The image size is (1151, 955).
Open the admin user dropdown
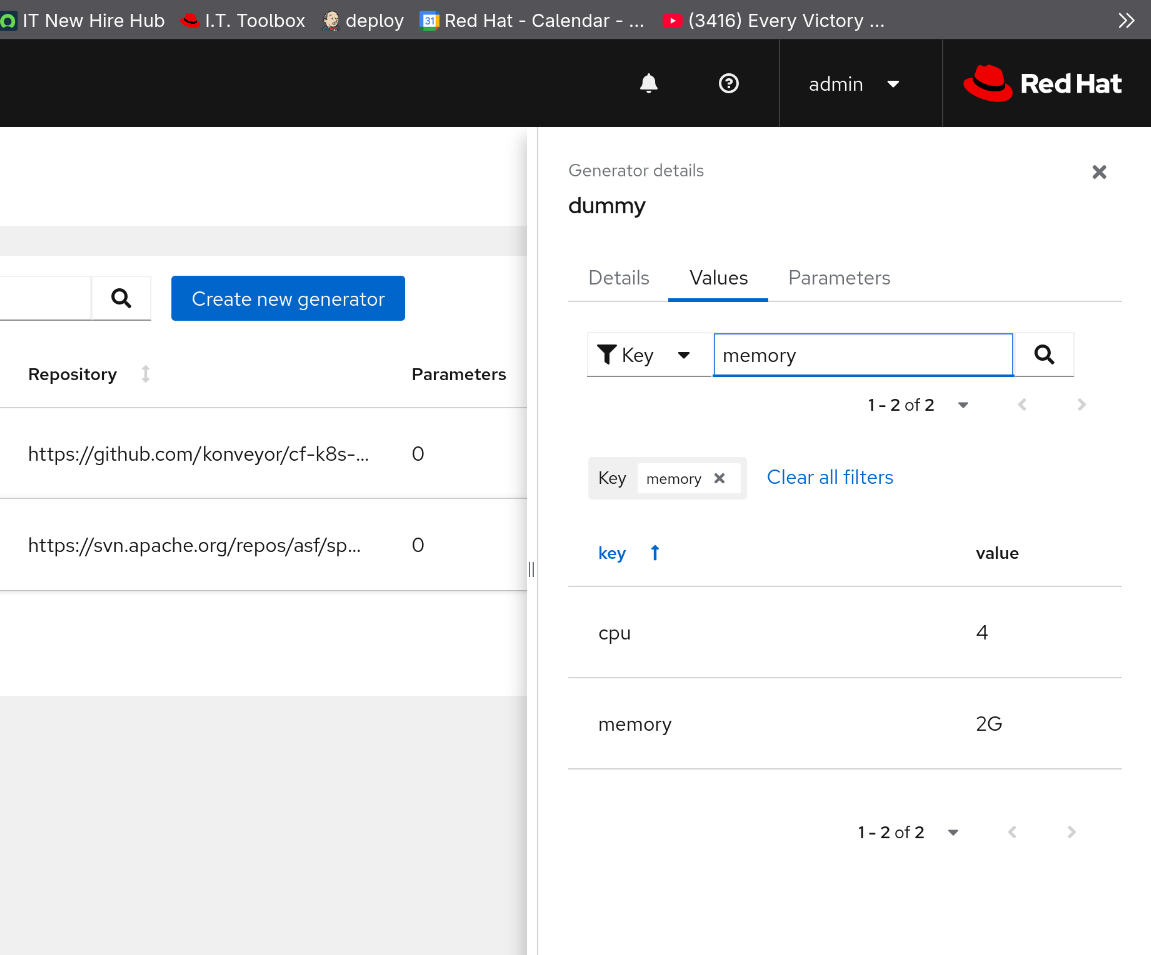(854, 84)
